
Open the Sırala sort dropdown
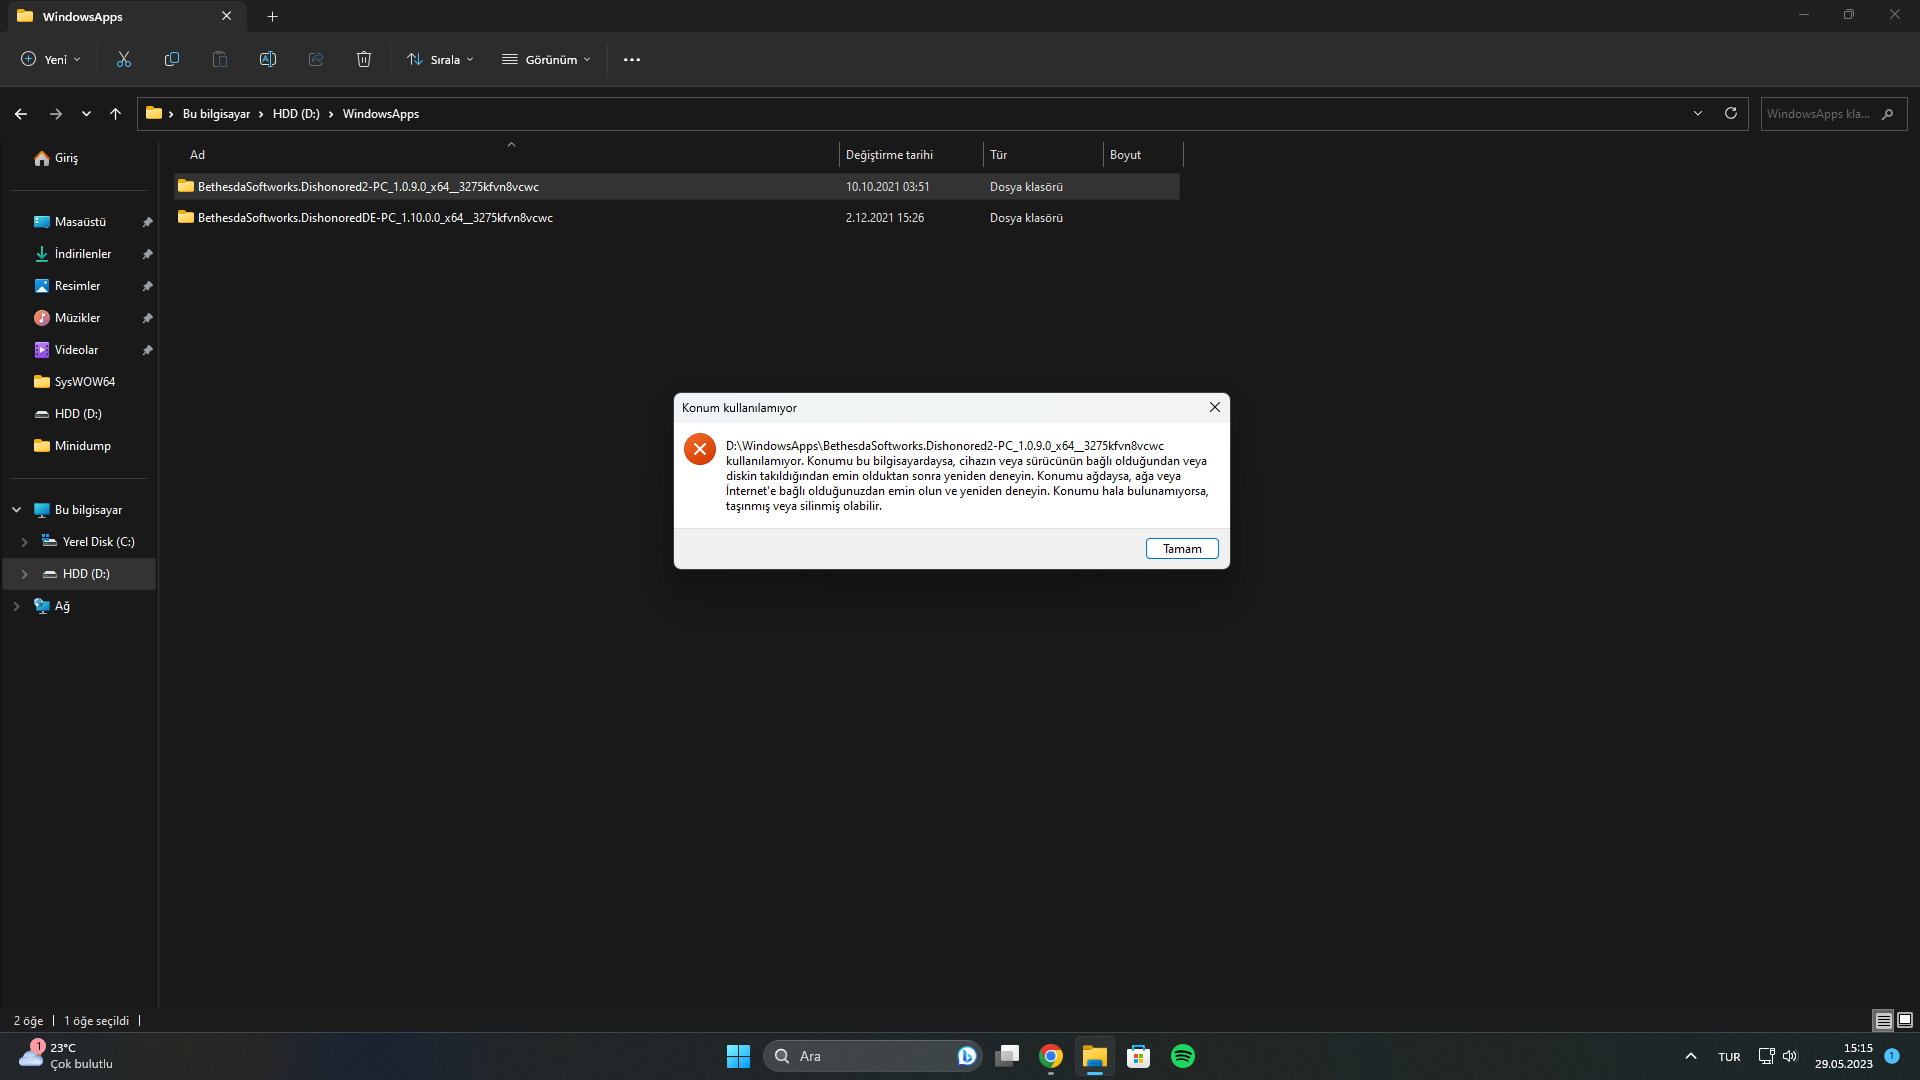click(441, 59)
